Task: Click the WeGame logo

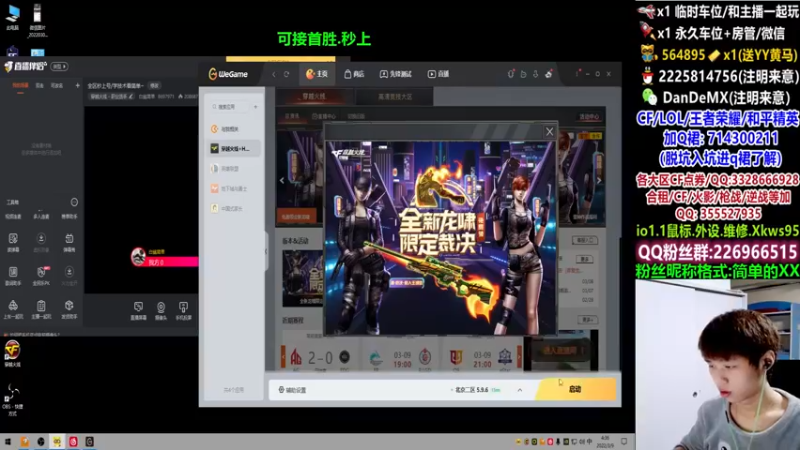Action: [x=228, y=74]
